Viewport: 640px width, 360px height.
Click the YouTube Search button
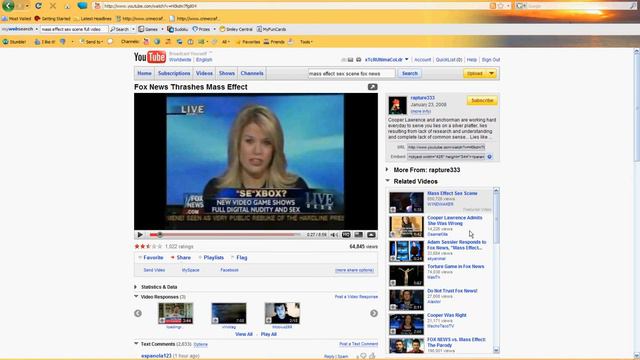pos(410,73)
